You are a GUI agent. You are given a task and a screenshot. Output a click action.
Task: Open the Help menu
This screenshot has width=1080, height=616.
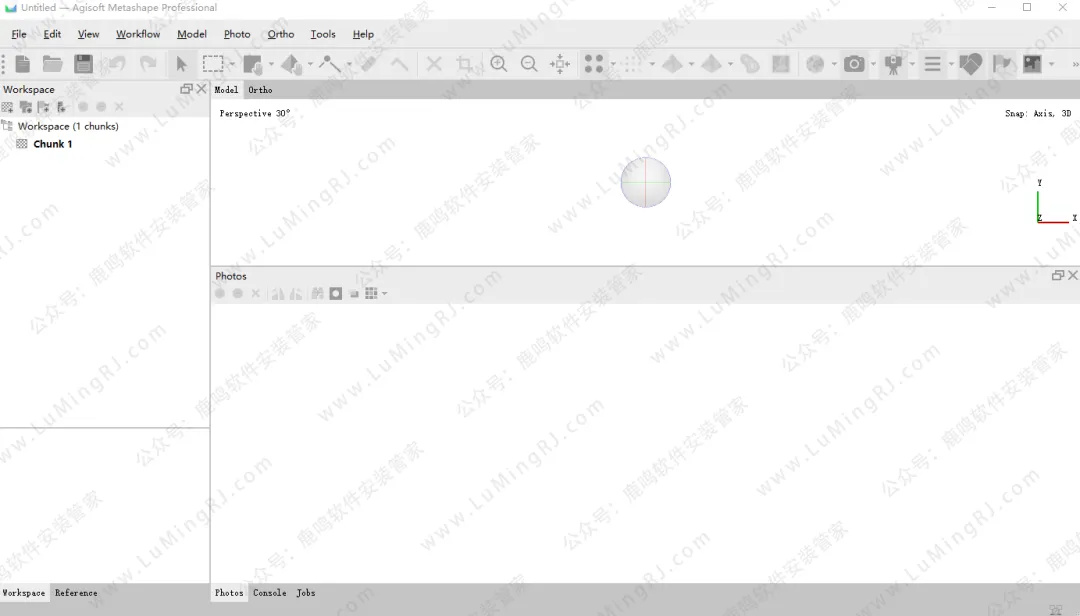pos(363,34)
